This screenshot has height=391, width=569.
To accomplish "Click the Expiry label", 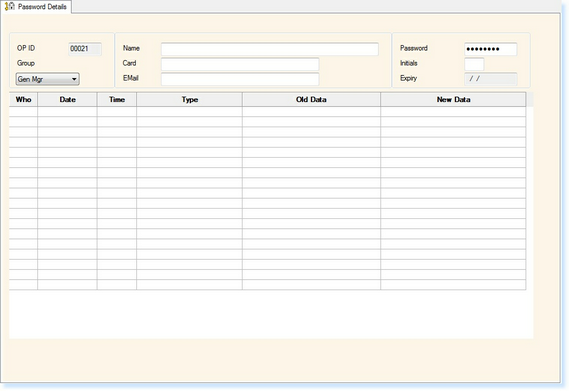I will tap(409, 78).
